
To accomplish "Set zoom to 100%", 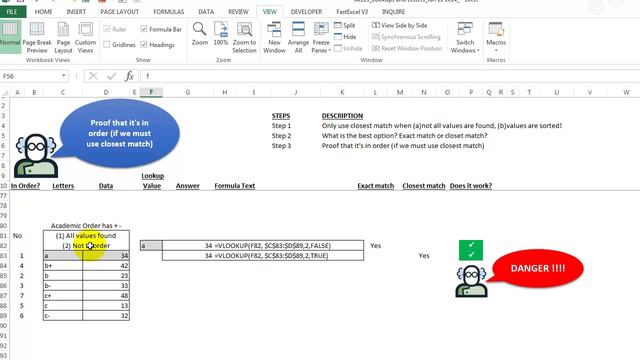I will coord(221,34).
